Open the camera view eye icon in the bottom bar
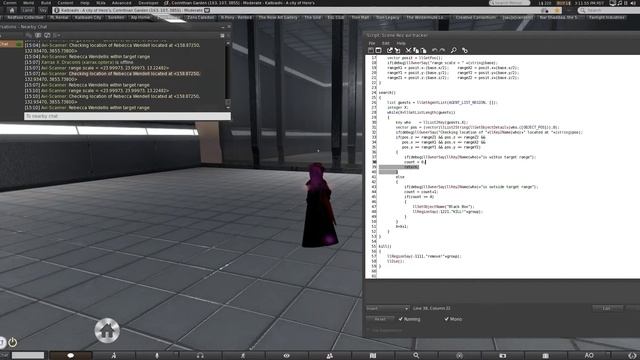This screenshot has height=360, width=640. coord(287,356)
